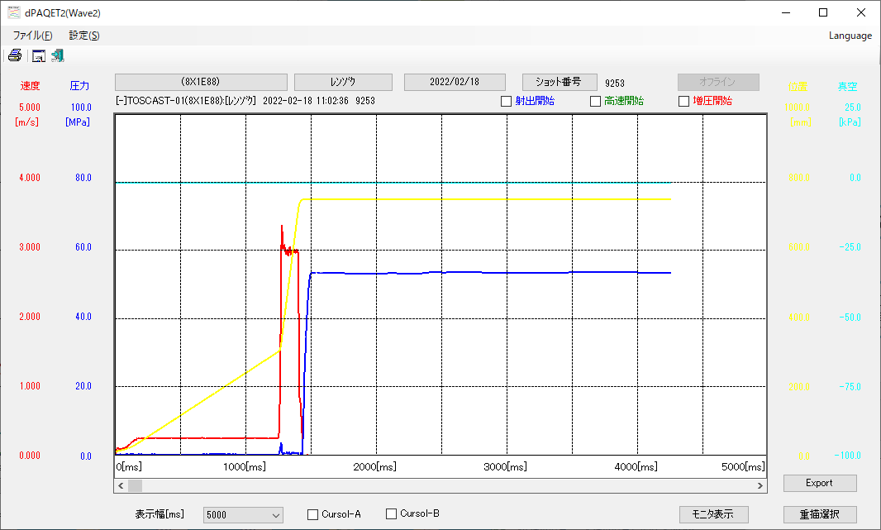Open the 設定(S) menu

click(84, 36)
